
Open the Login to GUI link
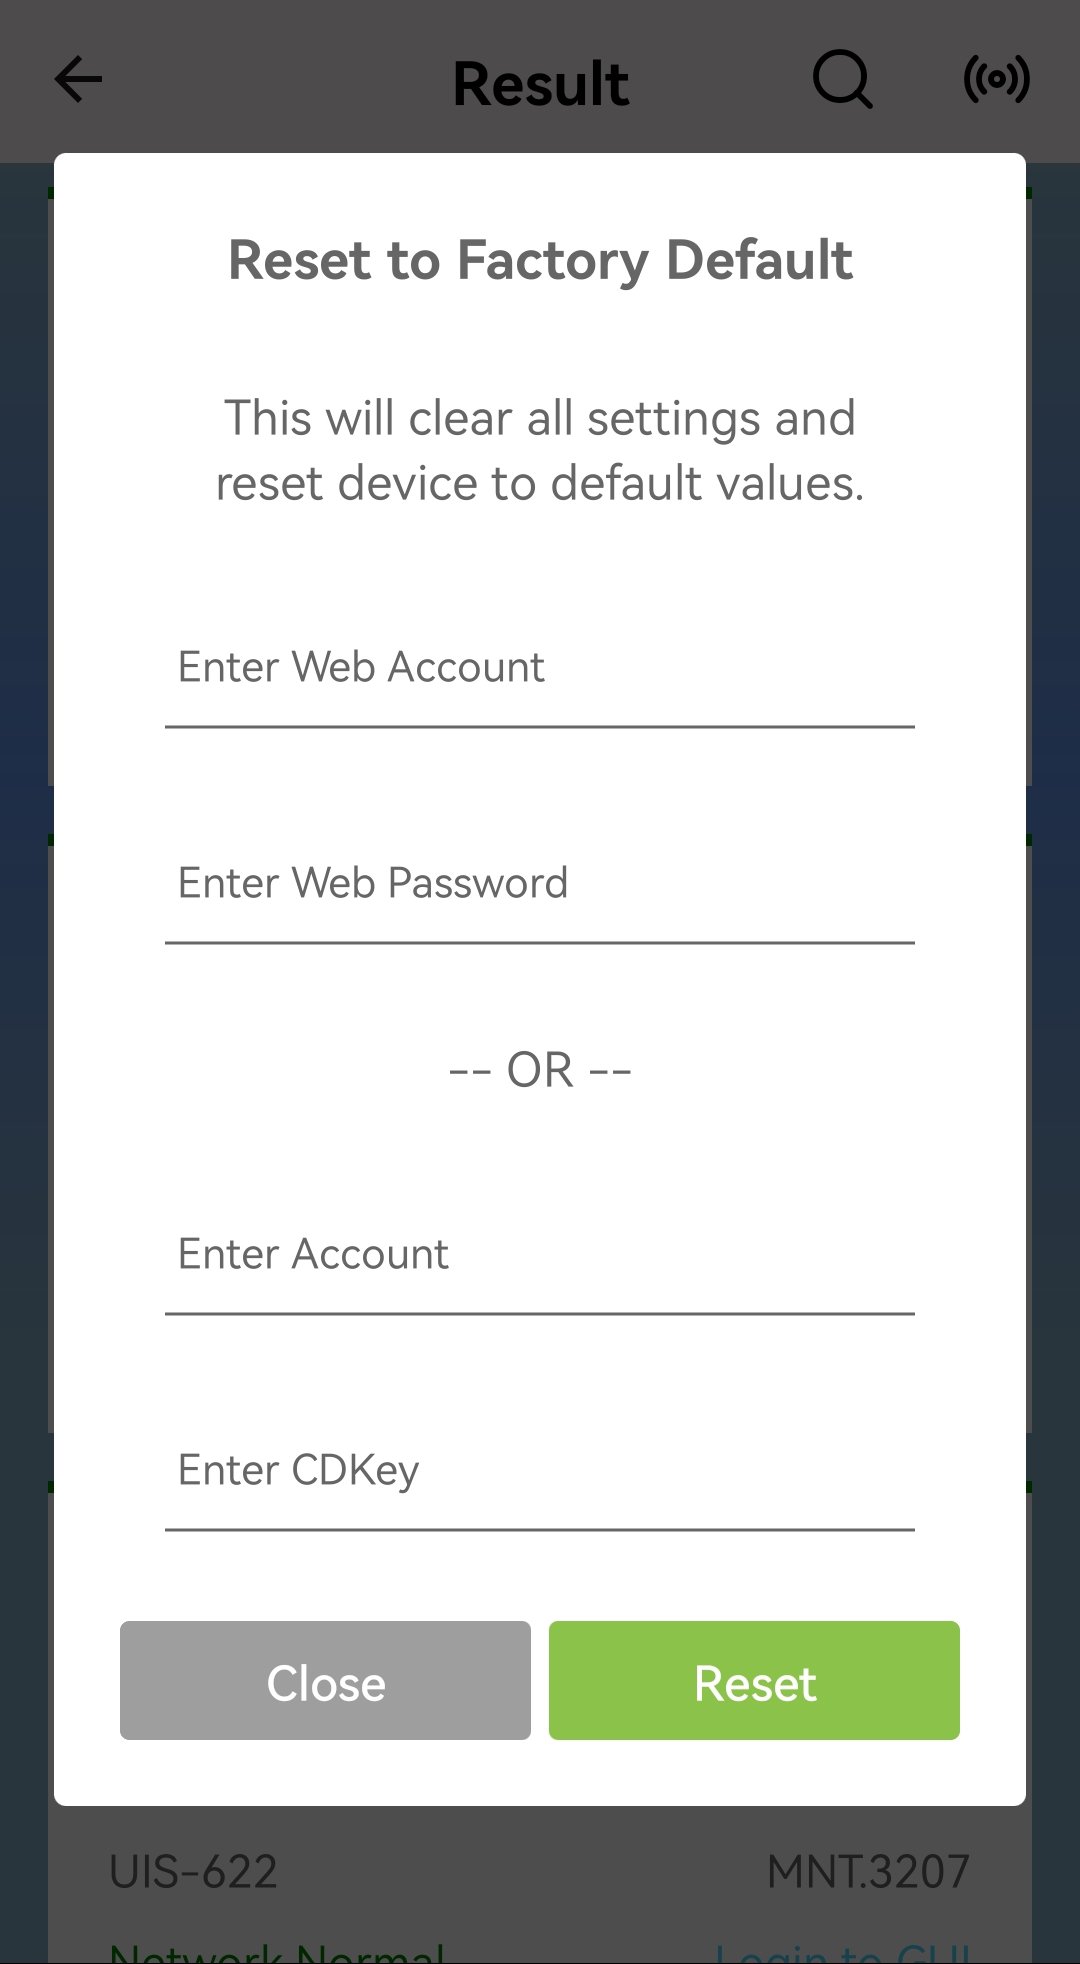coord(843,1952)
